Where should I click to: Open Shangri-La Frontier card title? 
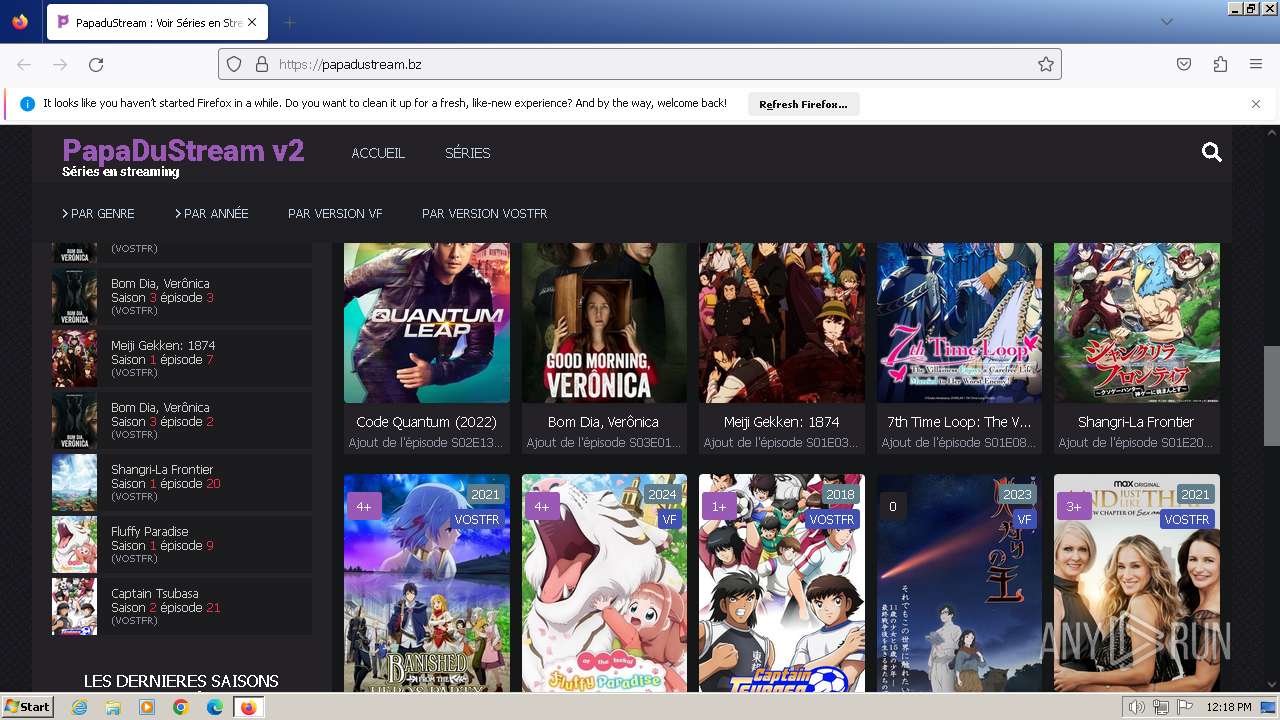(x=1136, y=422)
